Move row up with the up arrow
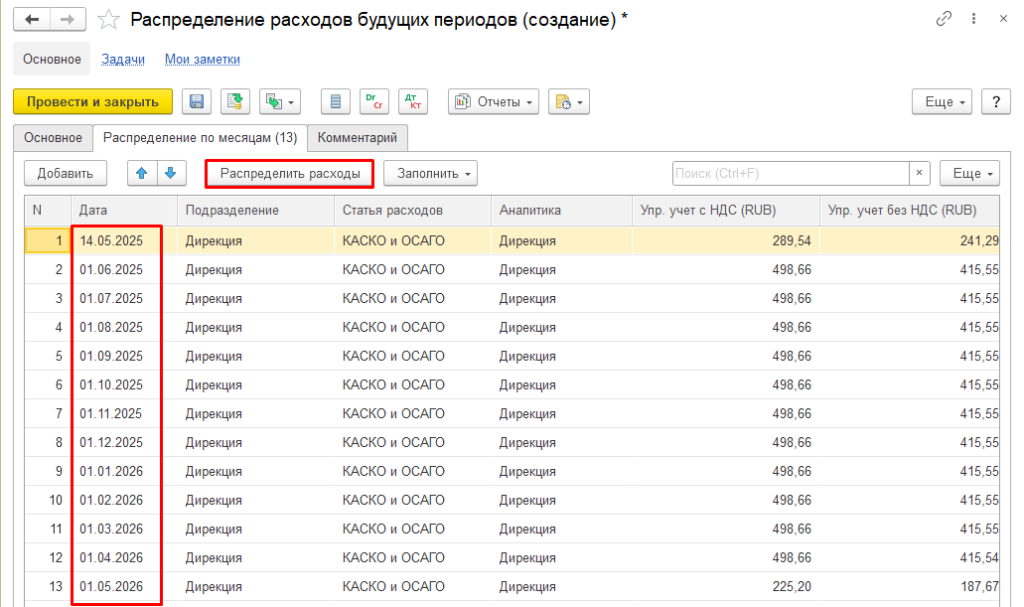The height and width of the screenshot is (607, 1024). click(x=141, y=173)
